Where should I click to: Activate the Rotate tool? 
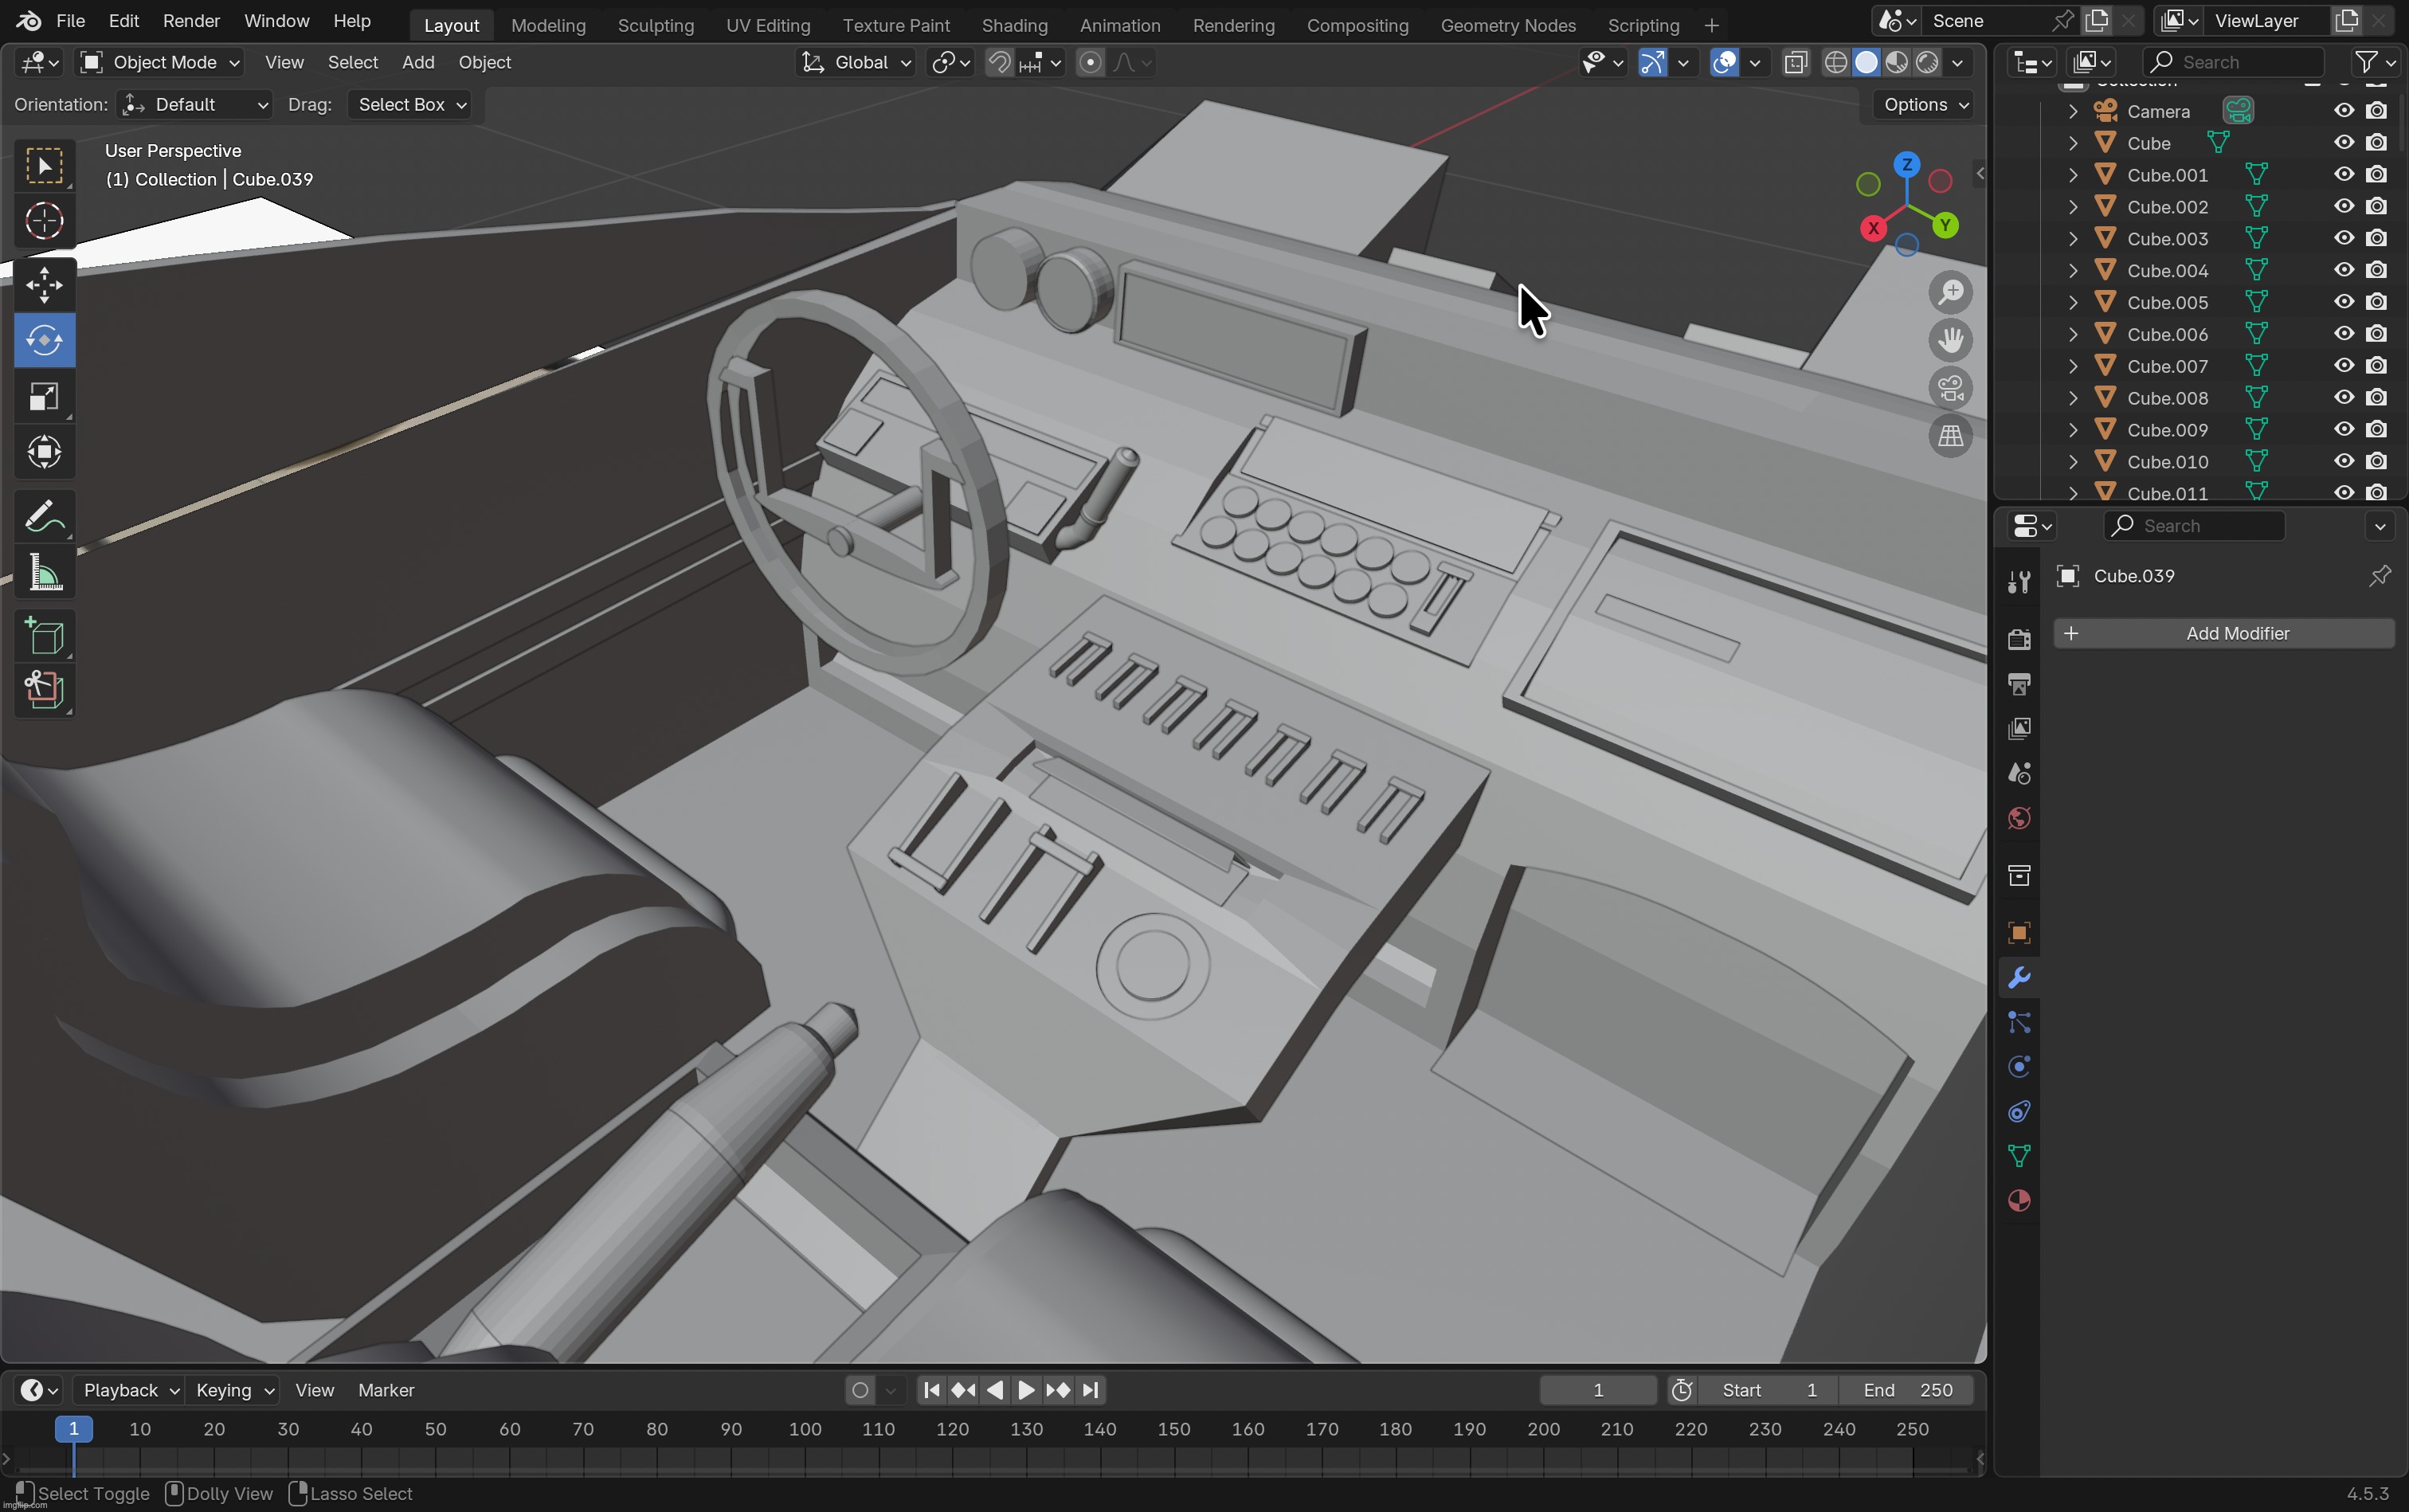tap(44, 340)
